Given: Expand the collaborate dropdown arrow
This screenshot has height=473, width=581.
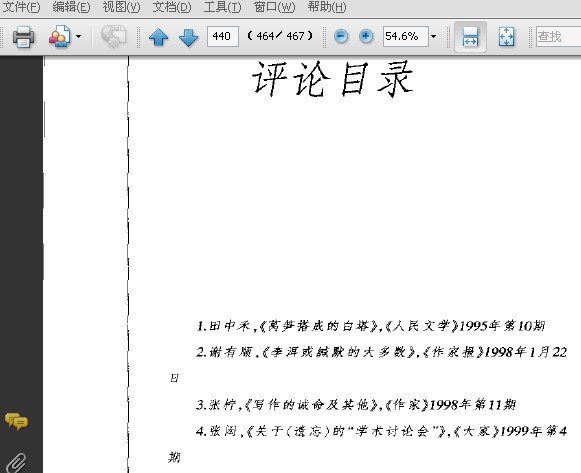Looking at the screenshot, I should [x=78, y=36].
